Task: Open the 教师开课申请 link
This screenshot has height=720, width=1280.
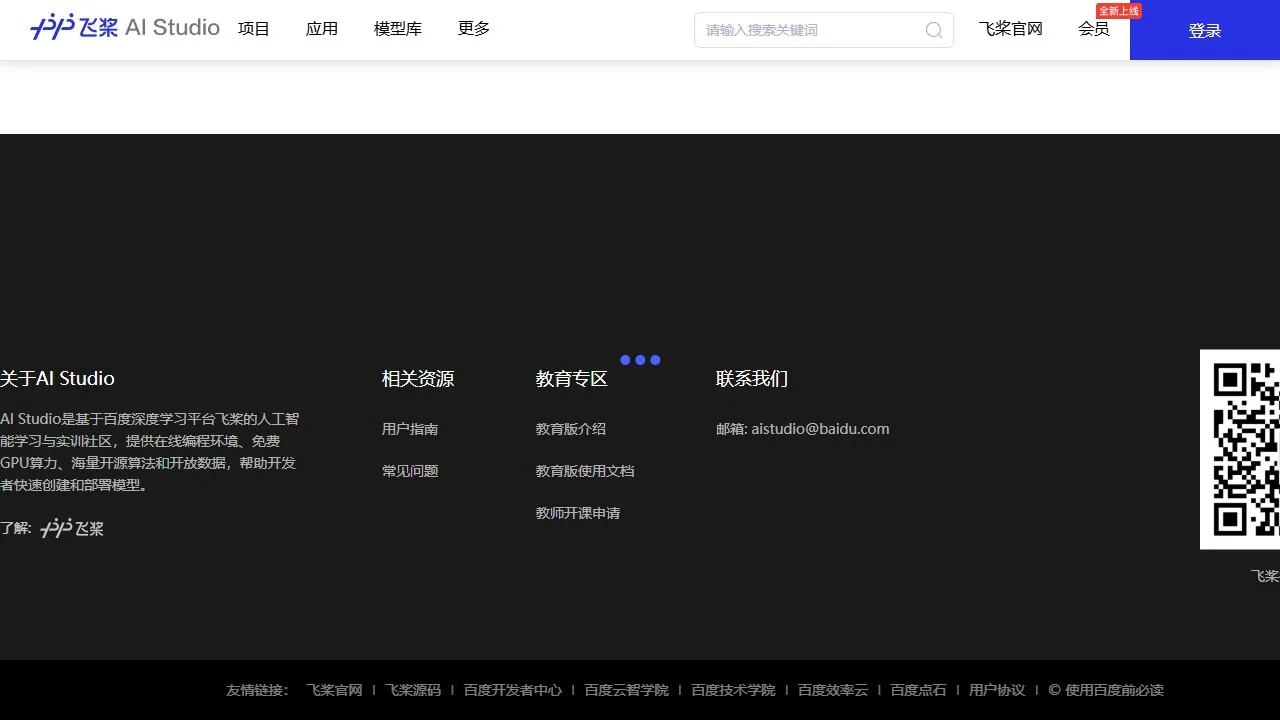Action: click(x=578, y=513)
